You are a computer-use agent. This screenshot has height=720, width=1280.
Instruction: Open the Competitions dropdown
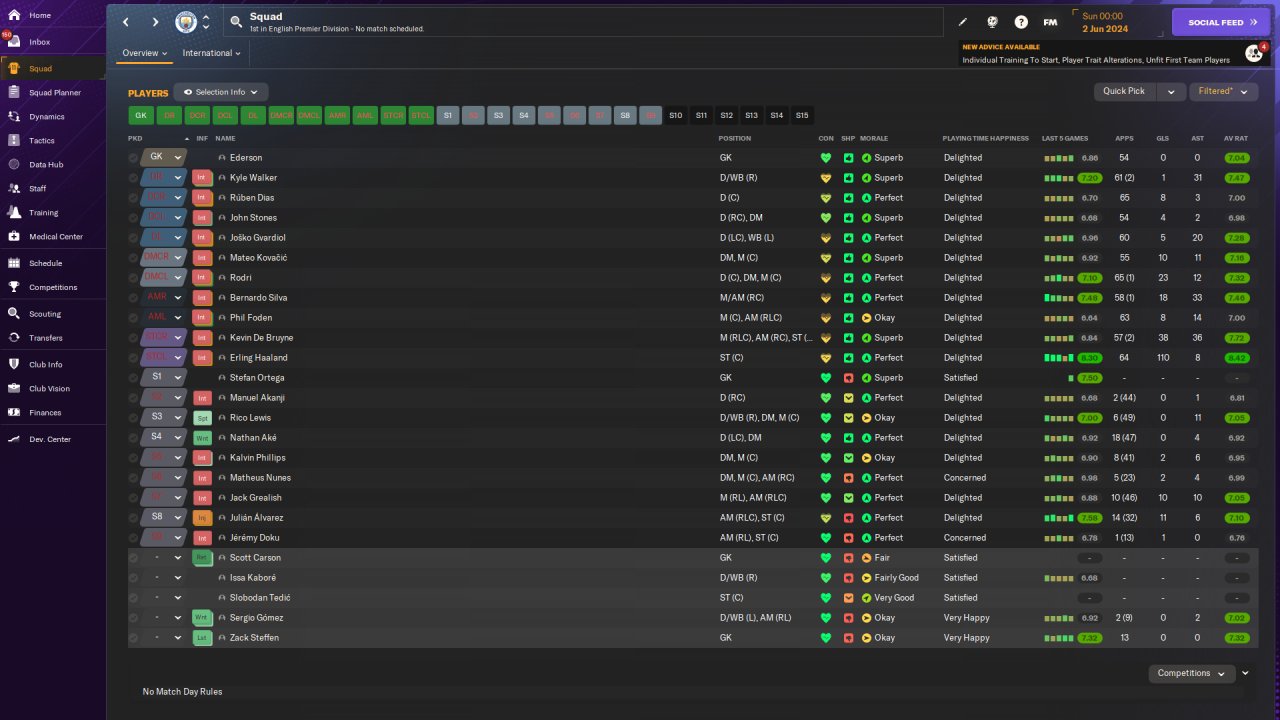click(x=1191, y=673)
